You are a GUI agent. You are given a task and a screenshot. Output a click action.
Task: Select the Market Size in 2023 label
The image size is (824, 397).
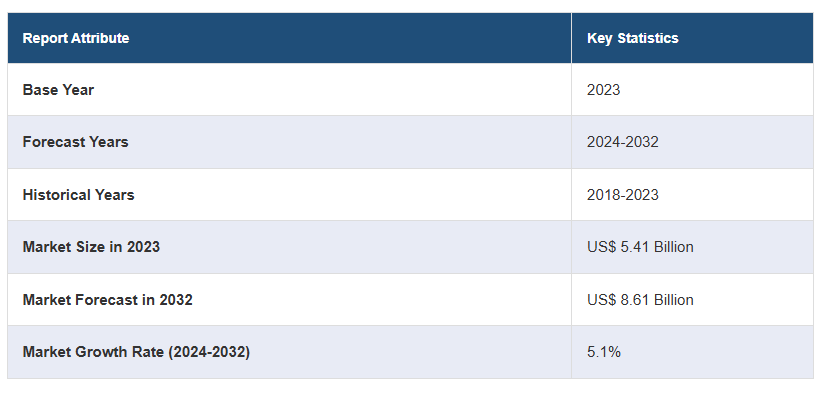[91, 247]
